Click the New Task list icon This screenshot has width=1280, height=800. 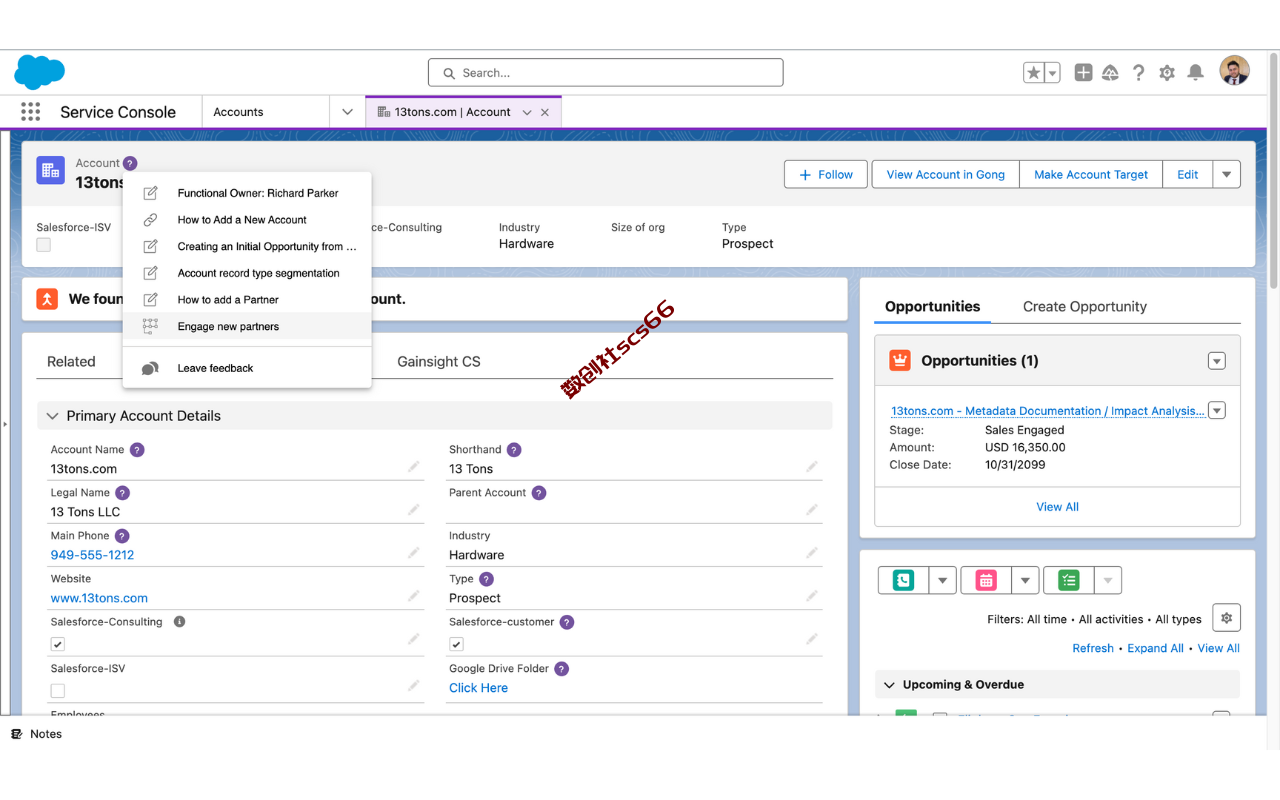(1069, 580)
